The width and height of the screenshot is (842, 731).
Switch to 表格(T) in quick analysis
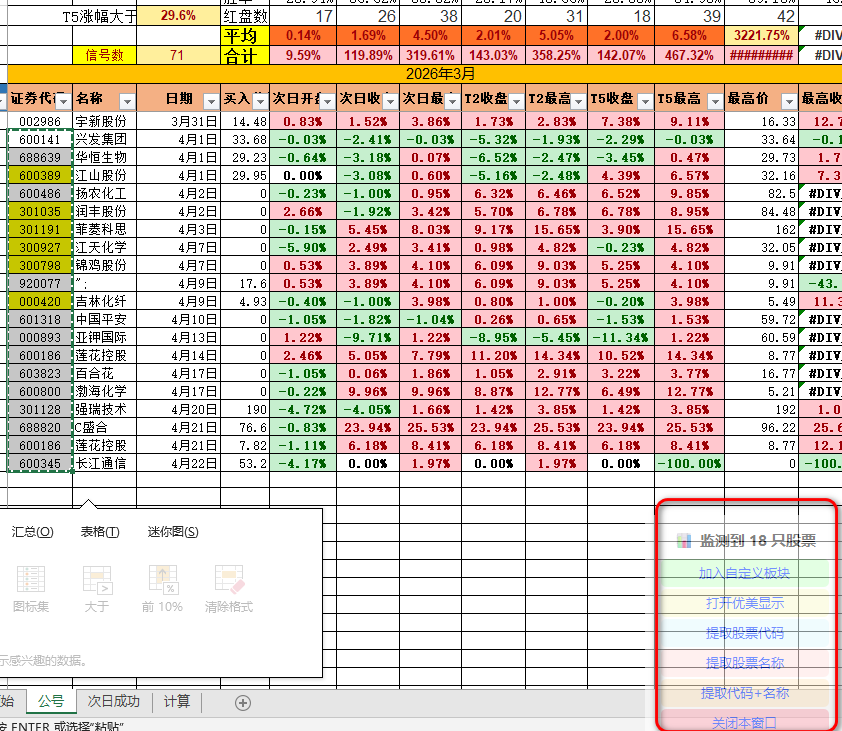(x=100, y=532)
